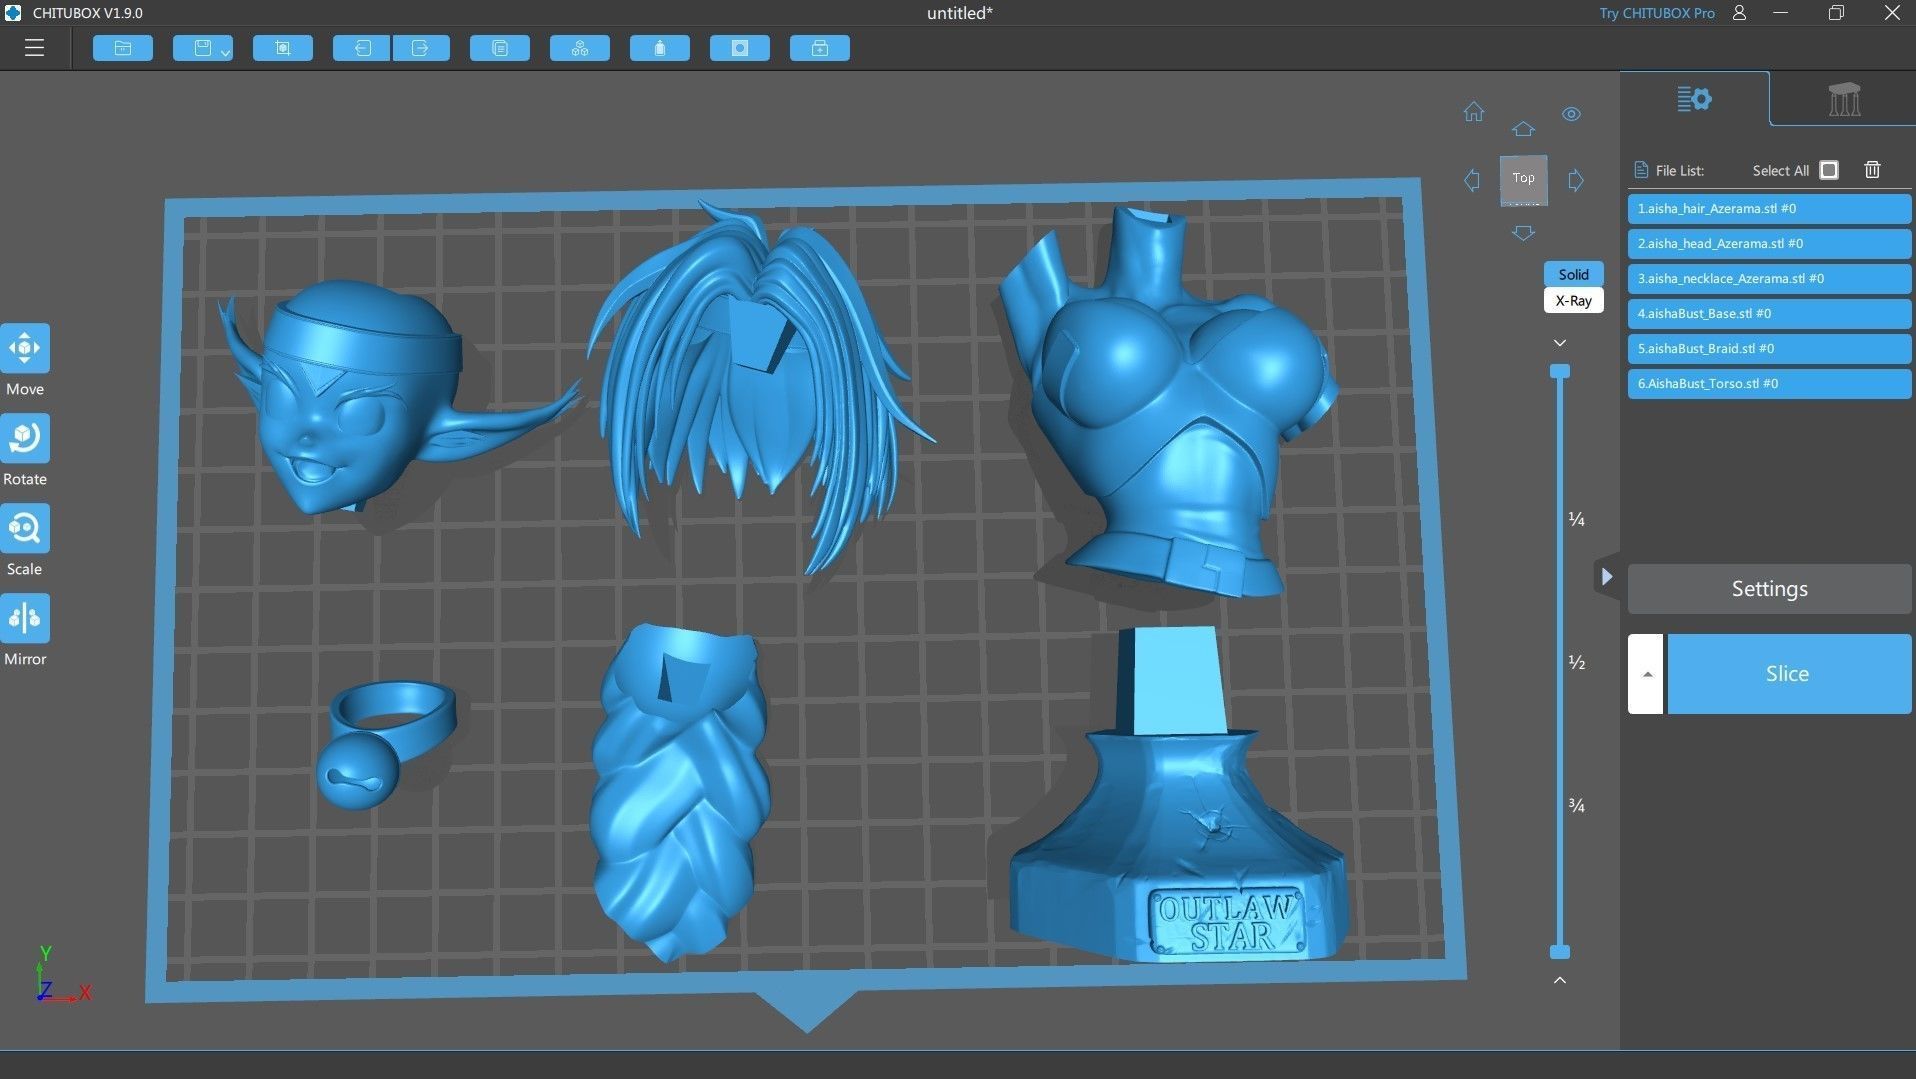Click the Save Project floppy icon
This screenshot has width=1916, height=1079.
202,48
